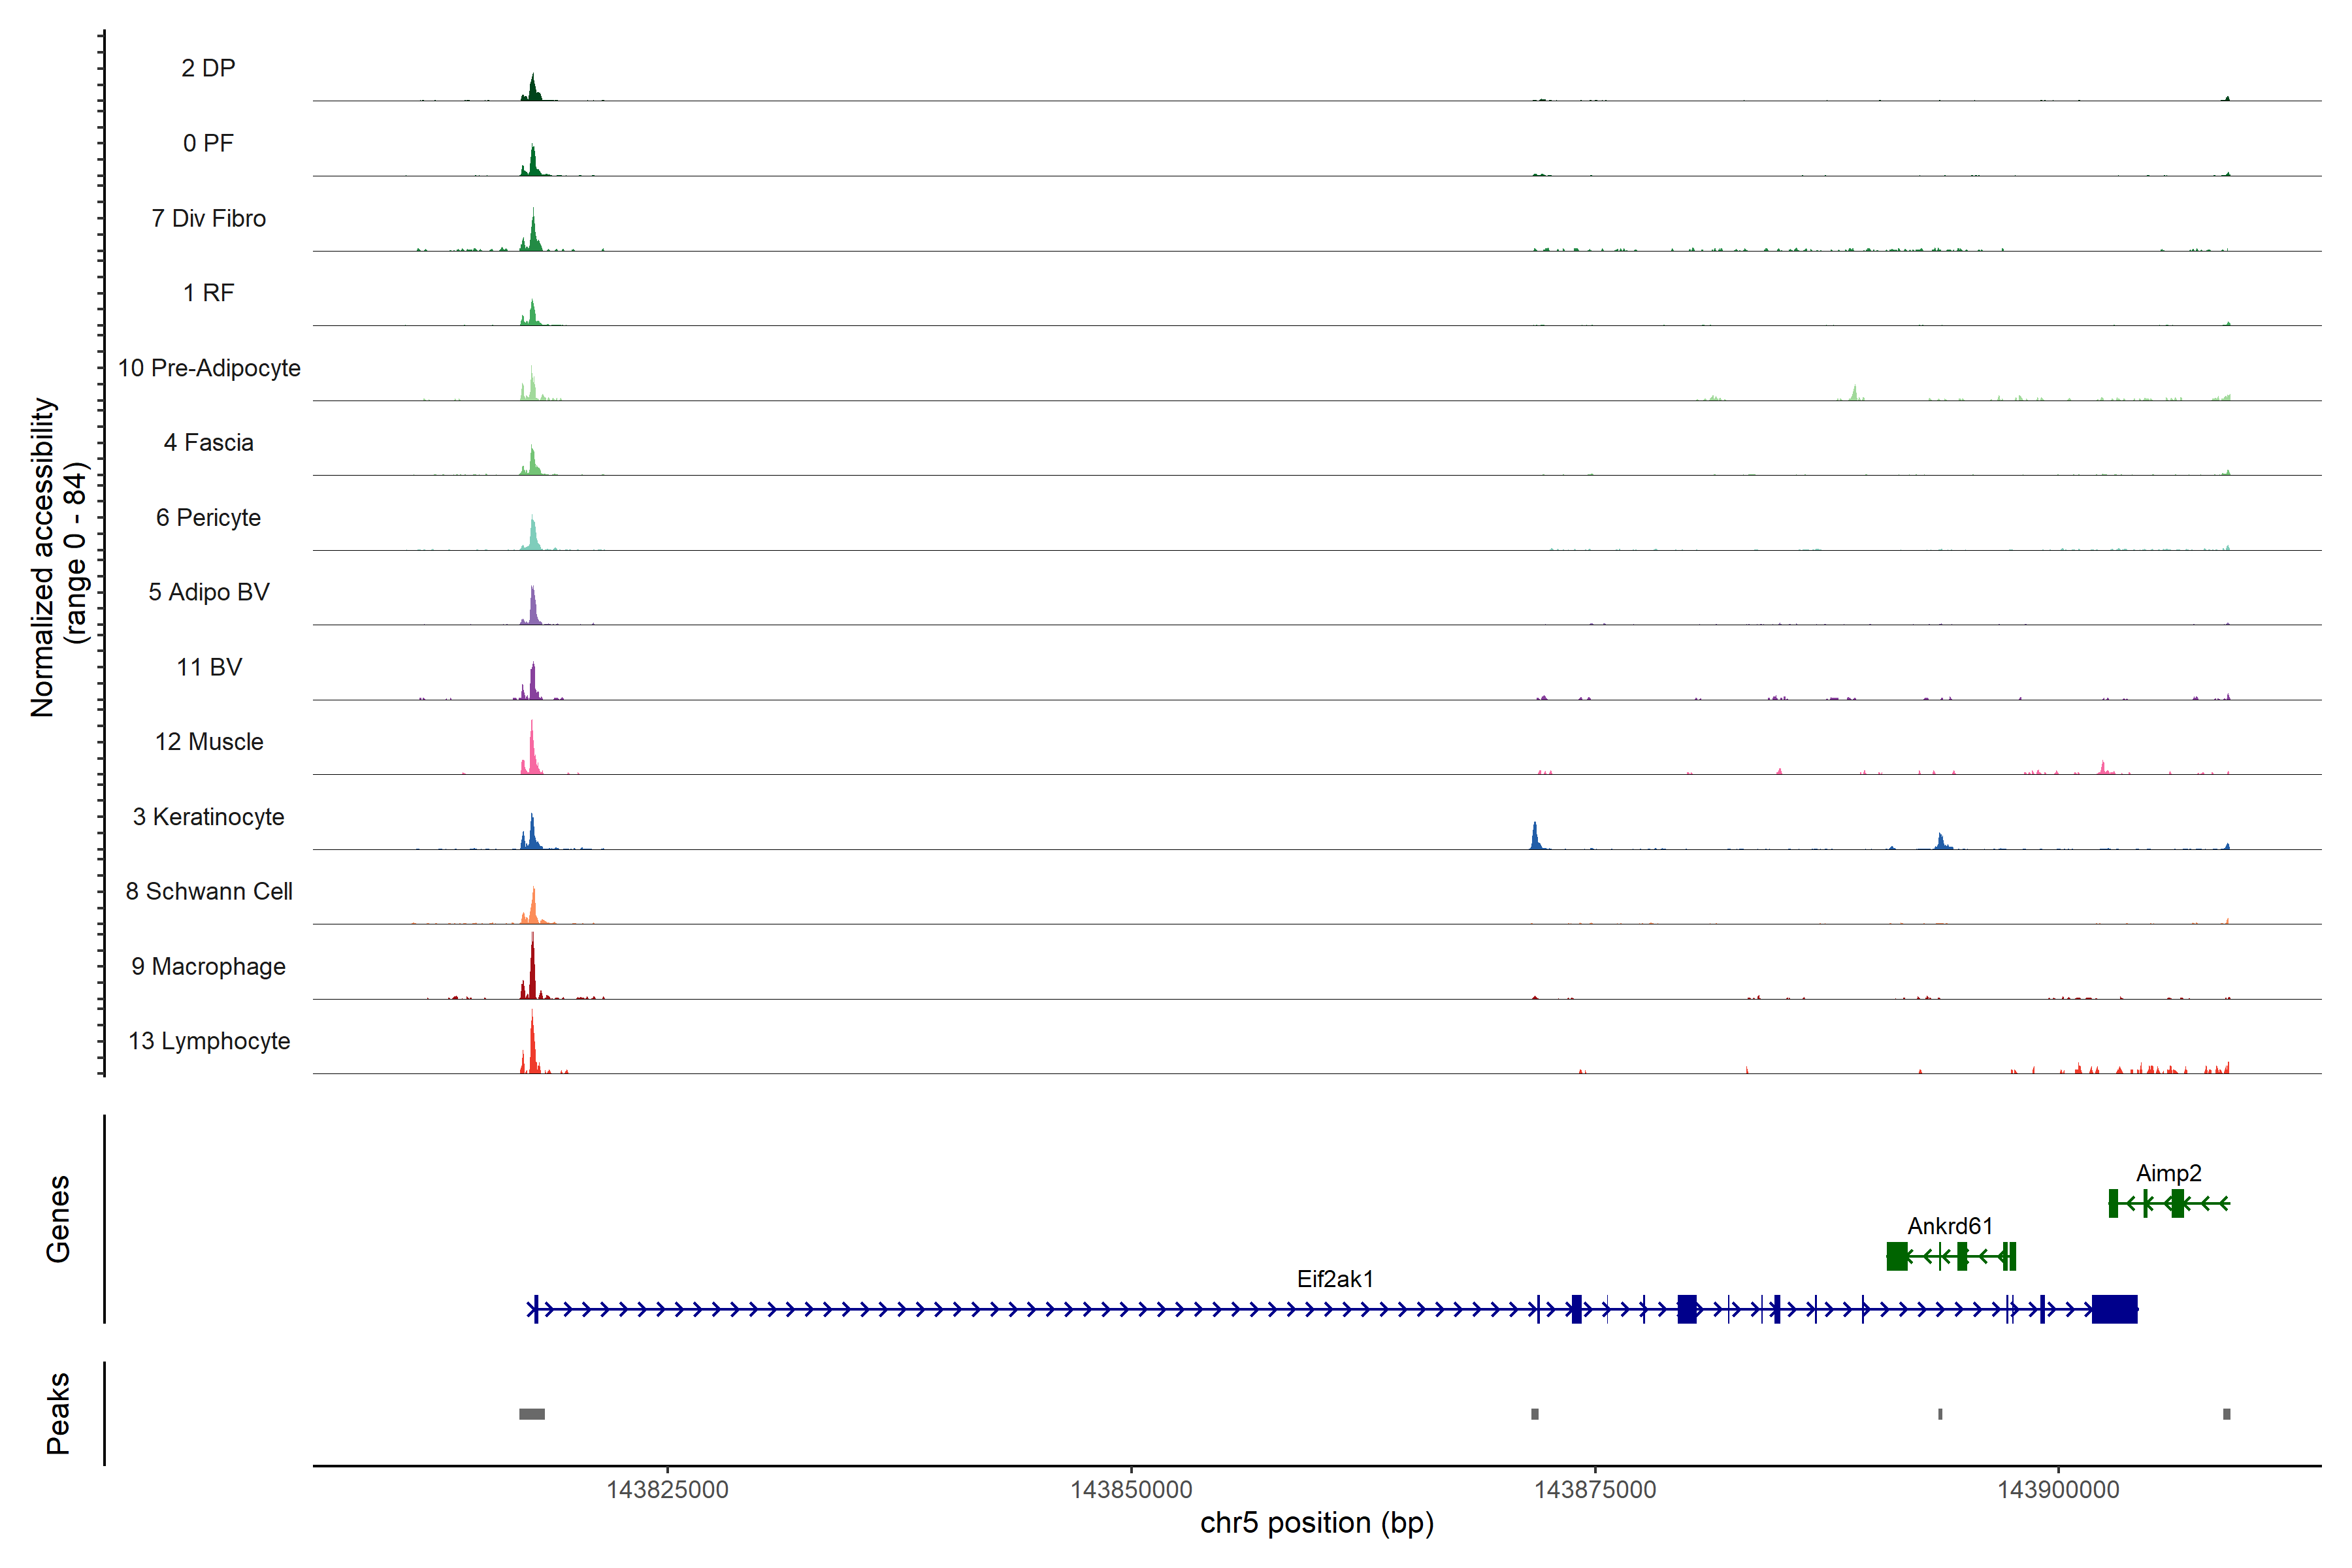
Task: Click the Eif2ak1 gene name
Action: 1335,1279
